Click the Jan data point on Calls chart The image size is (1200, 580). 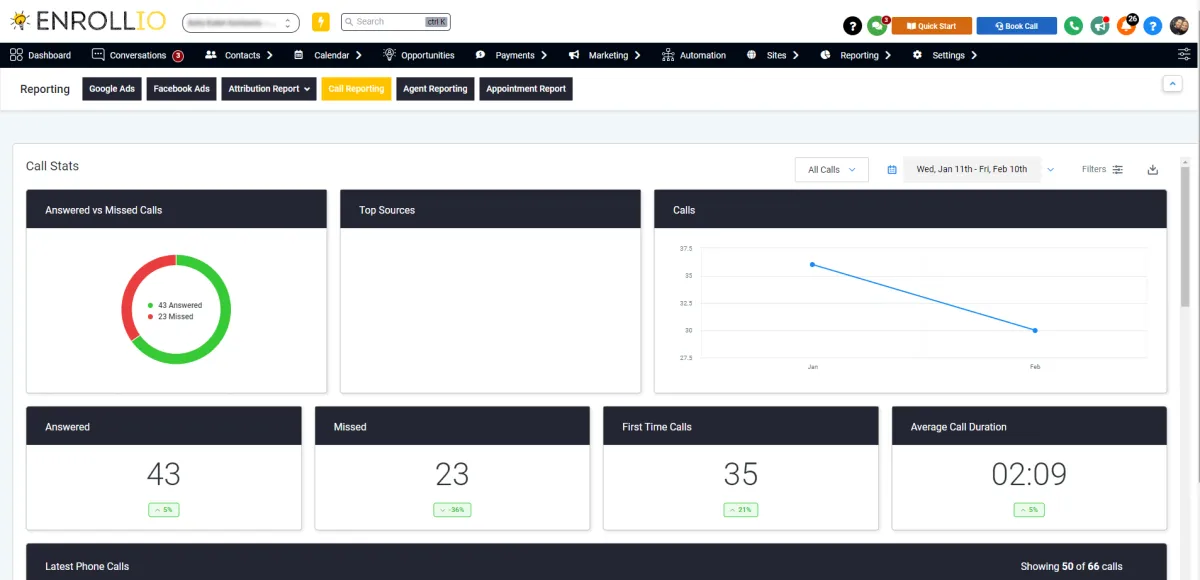[x=812, y=265]
